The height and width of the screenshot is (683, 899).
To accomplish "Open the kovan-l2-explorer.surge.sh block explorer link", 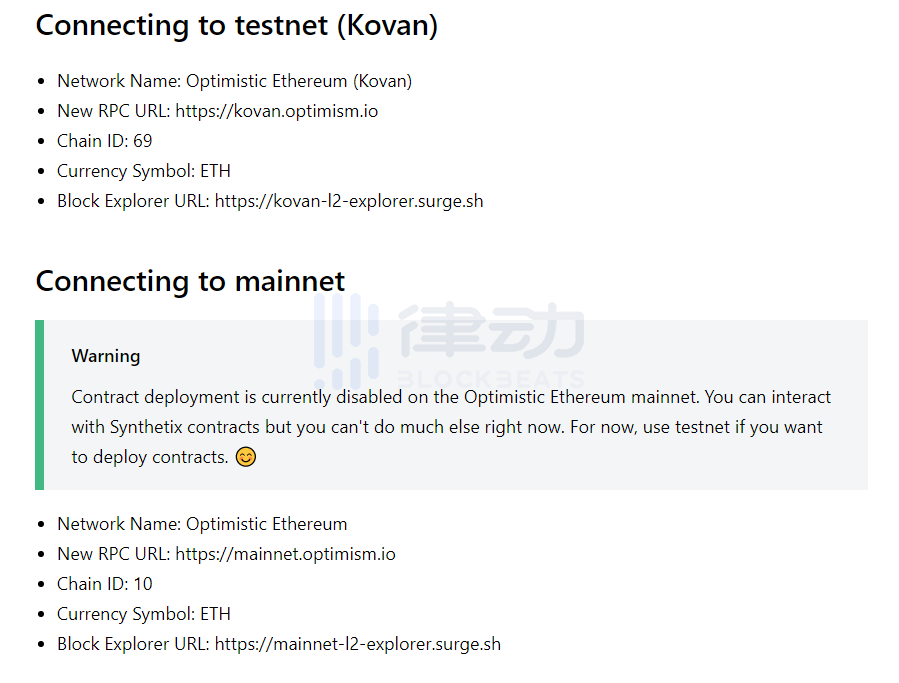I will (x=349, y=201).
